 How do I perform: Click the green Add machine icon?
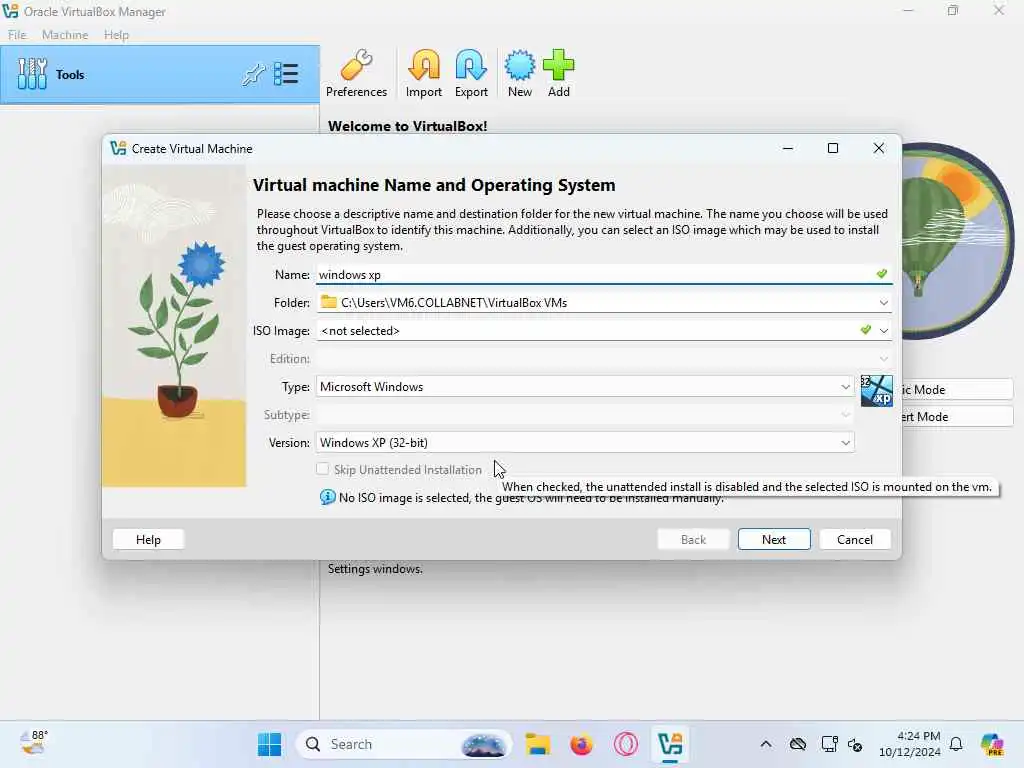pyautogui.click(x=558, y=74)
